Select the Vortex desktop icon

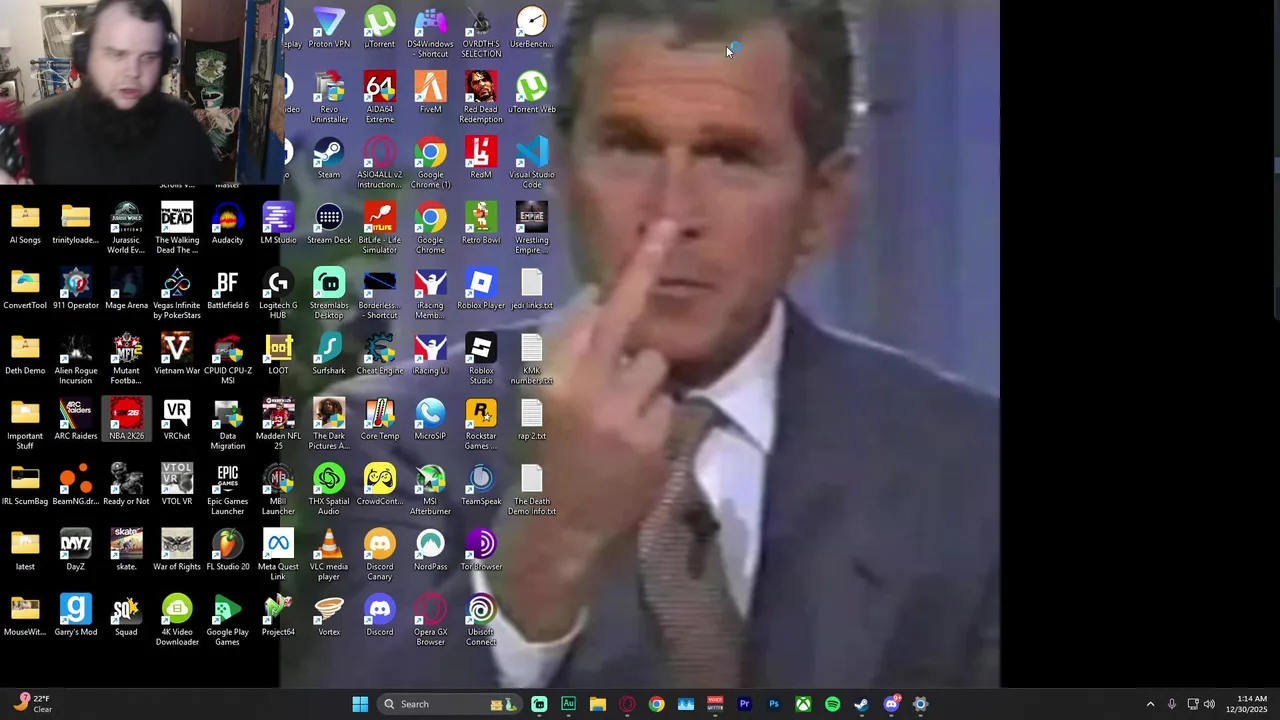tap(329, 615)
